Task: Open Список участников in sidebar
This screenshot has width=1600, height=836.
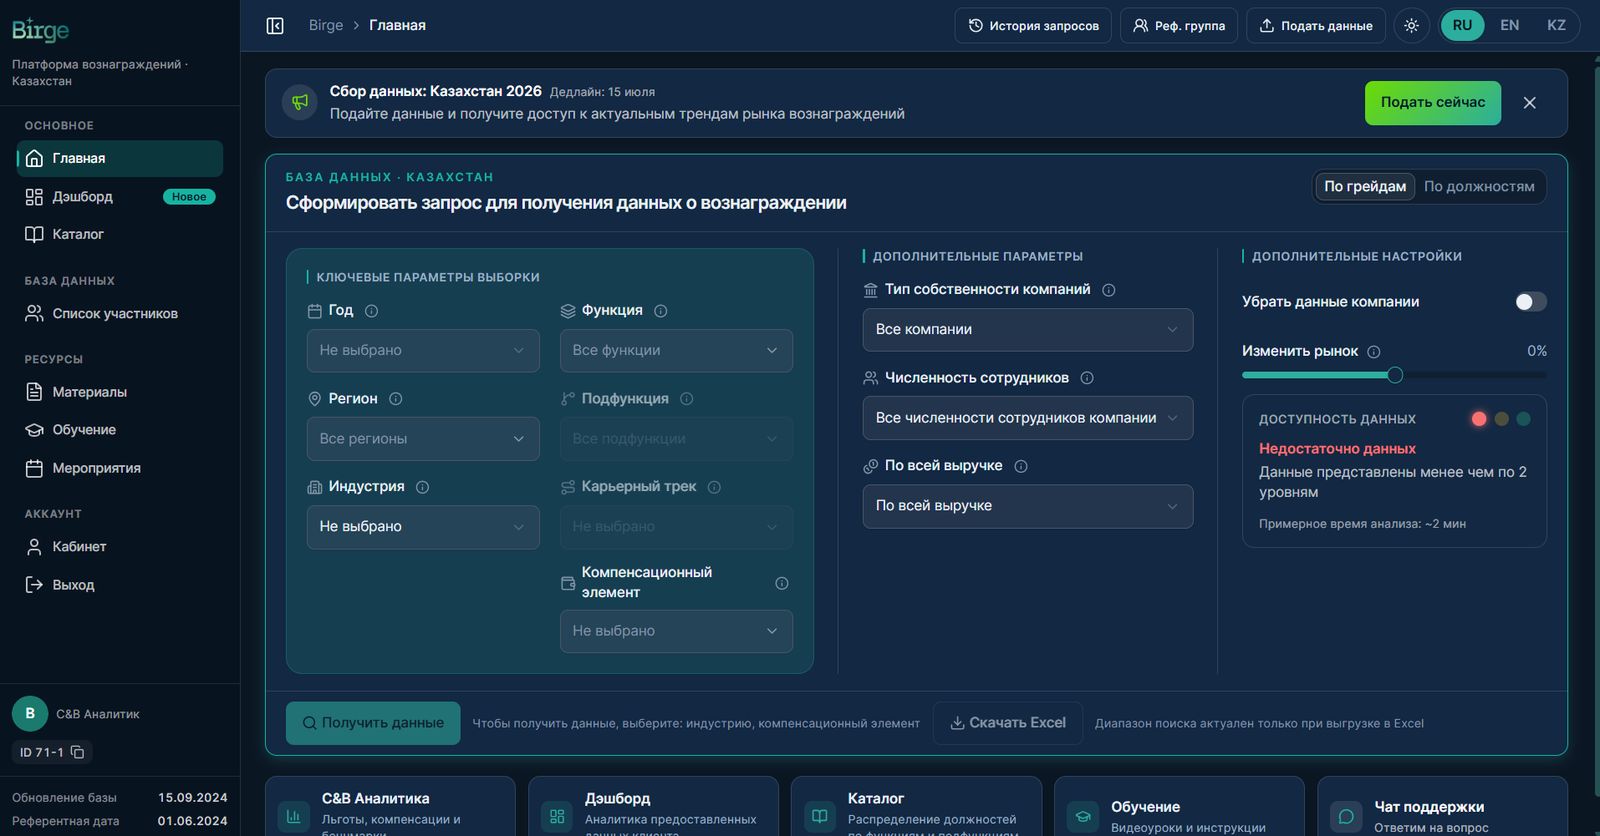Action: (120, 314)
